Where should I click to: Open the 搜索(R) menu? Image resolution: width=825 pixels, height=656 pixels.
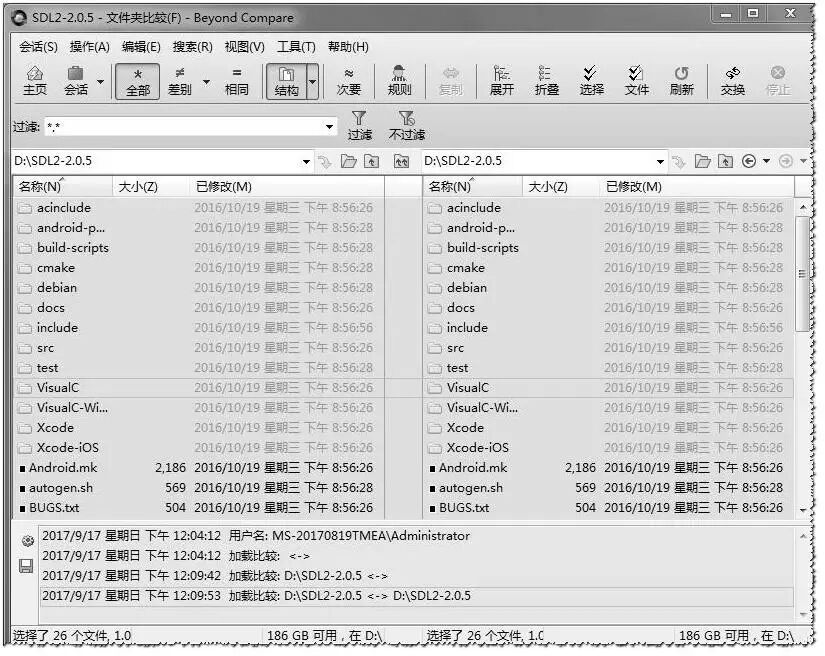[193, 47]
